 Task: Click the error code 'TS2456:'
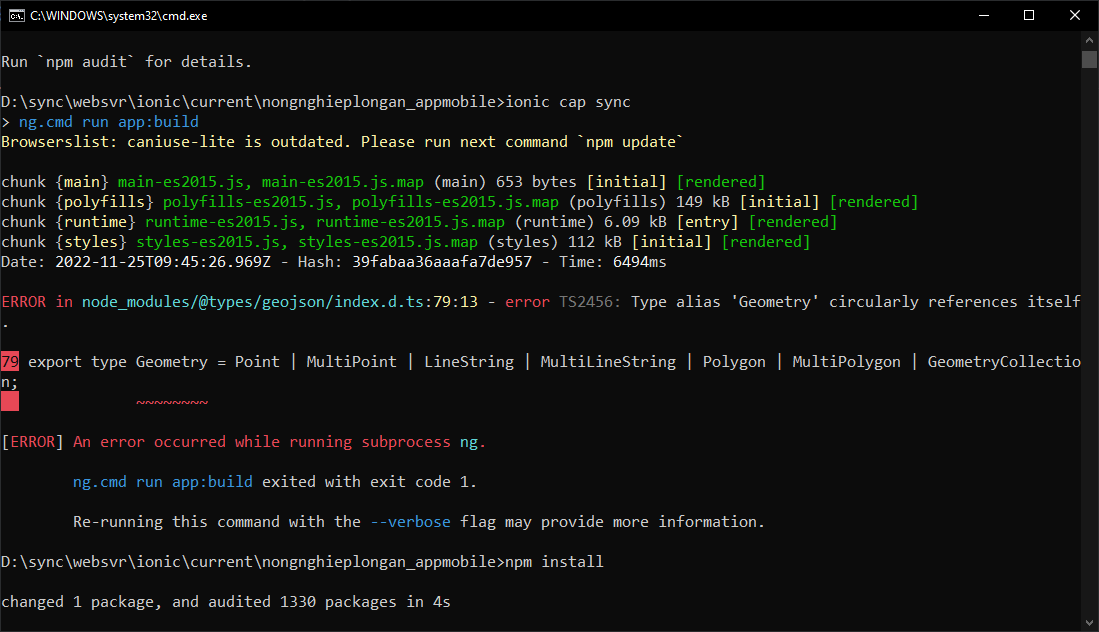[x=590, y=302]
